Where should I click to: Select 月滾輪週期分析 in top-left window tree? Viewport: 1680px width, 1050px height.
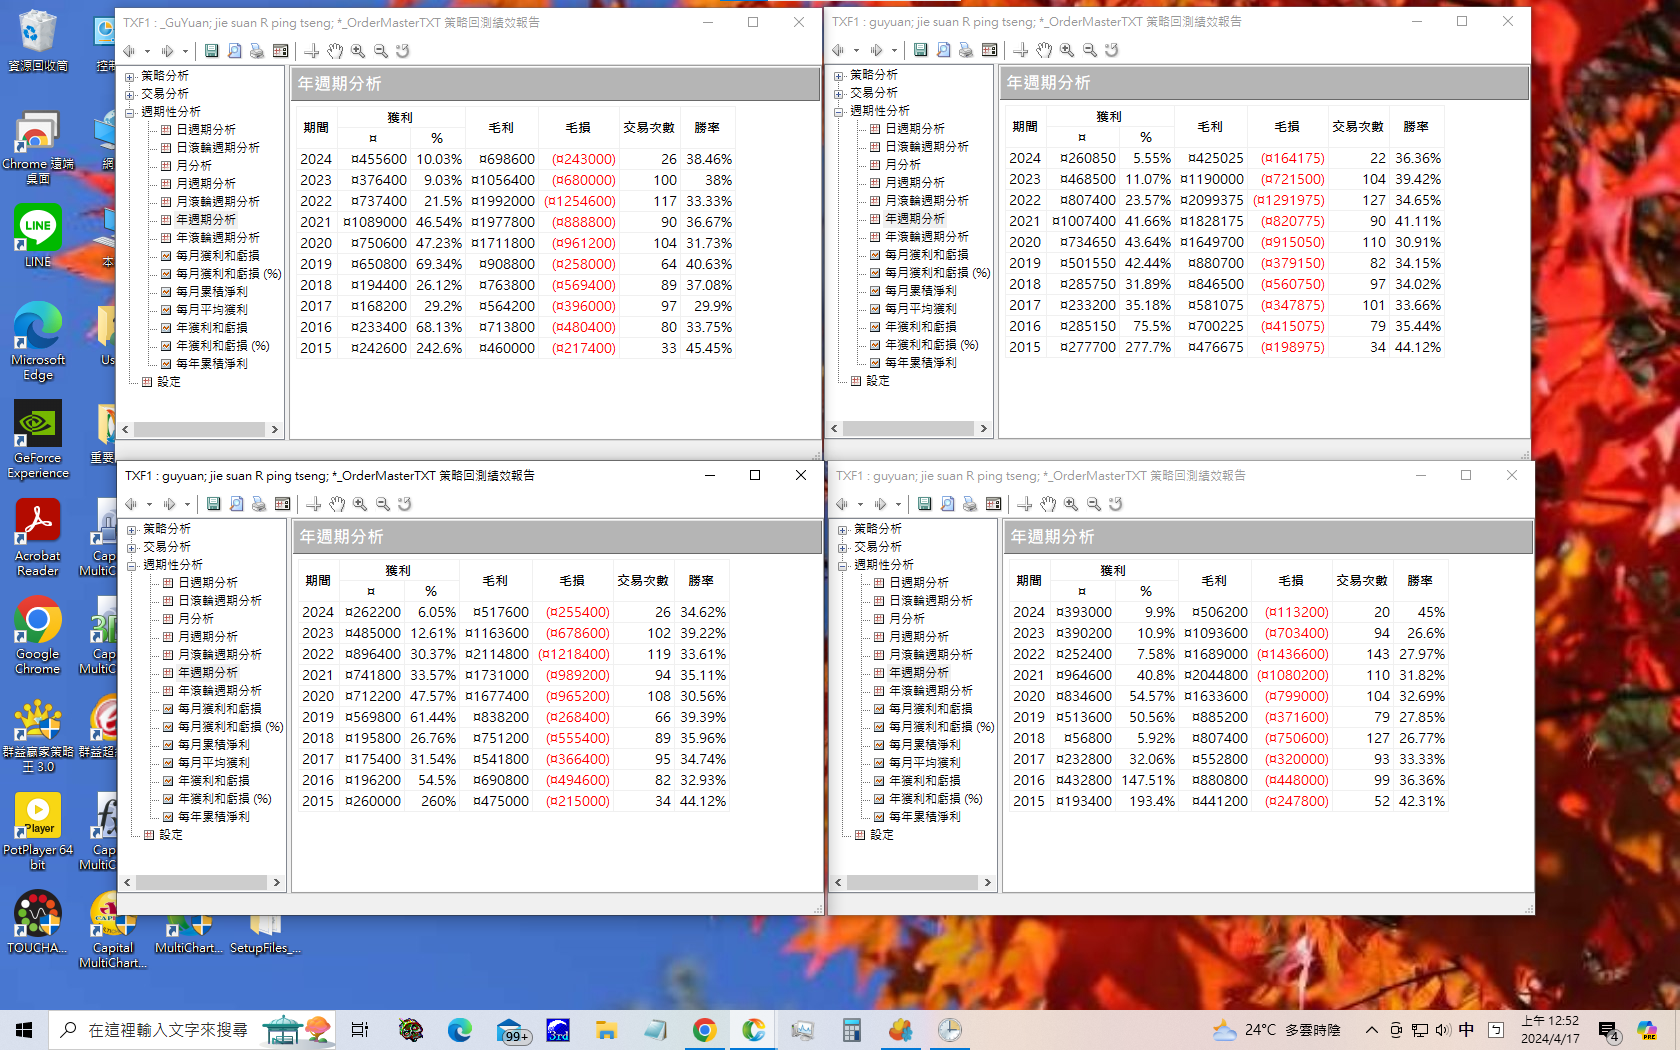[x=218, y=202]
